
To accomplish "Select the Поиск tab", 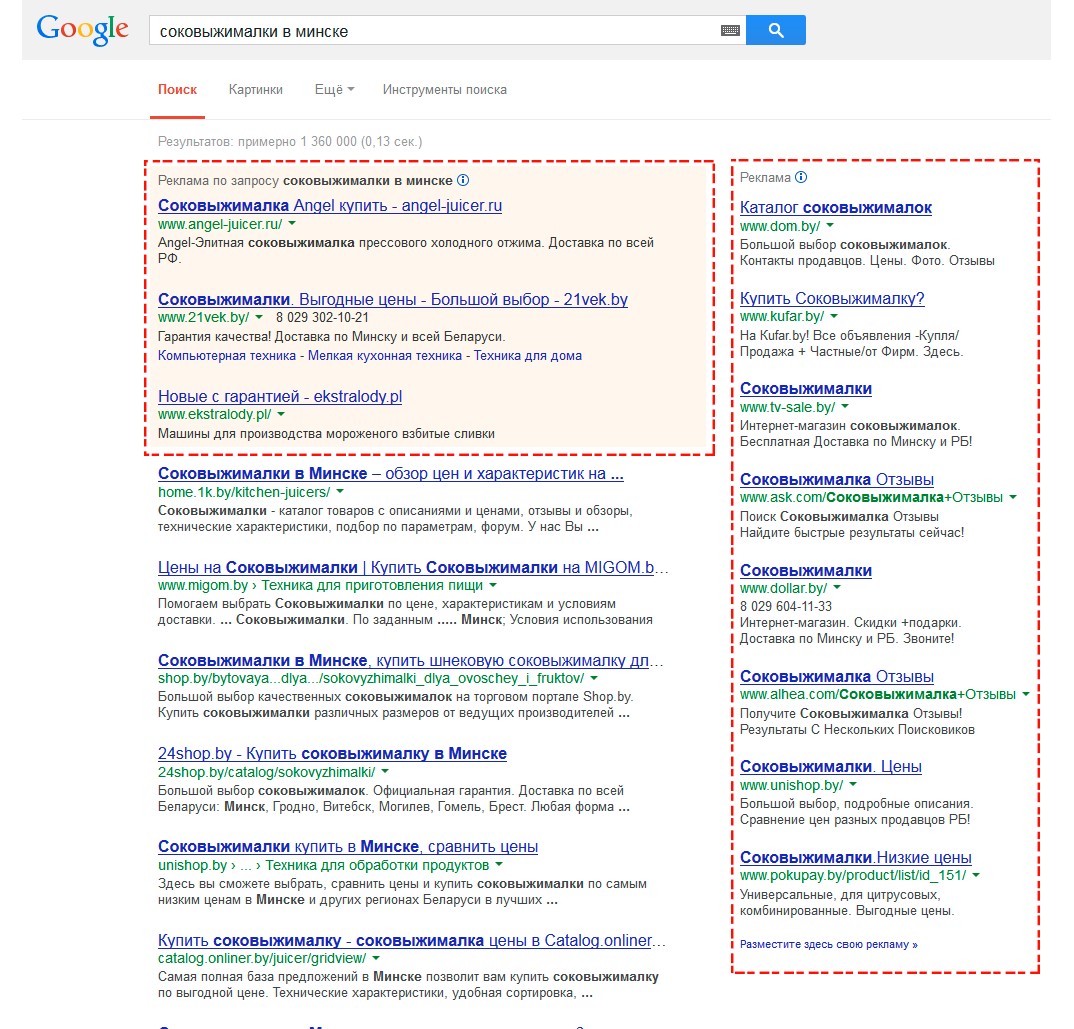I will 177,90.
